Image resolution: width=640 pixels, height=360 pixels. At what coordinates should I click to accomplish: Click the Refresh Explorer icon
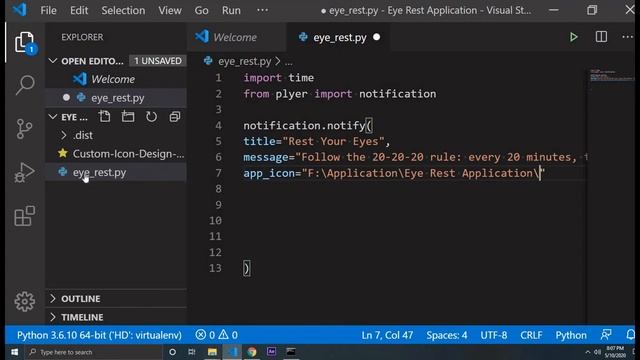point(151,117)
